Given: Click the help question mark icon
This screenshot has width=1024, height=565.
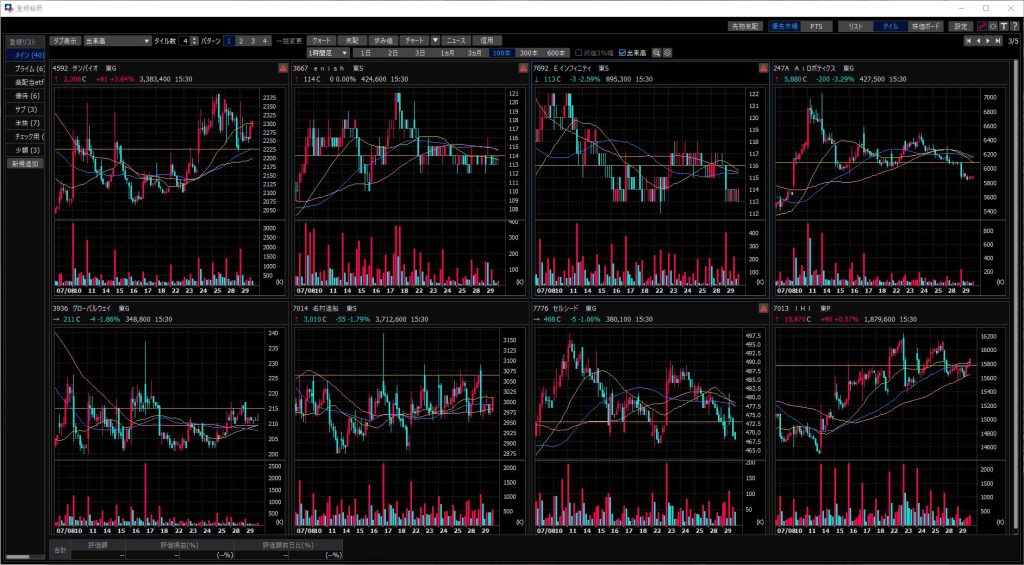Looking at the screenshot, I should point(1015,26).
